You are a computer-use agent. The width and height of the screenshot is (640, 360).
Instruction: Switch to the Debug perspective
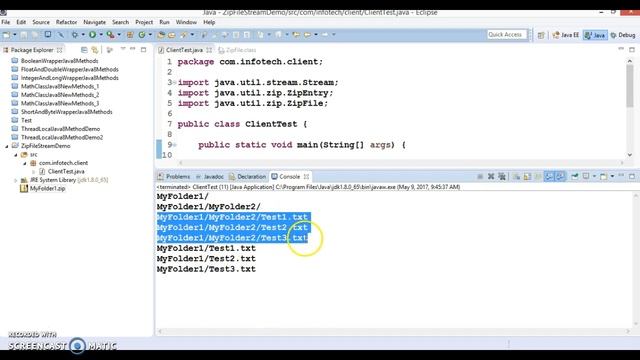[623, 35]
